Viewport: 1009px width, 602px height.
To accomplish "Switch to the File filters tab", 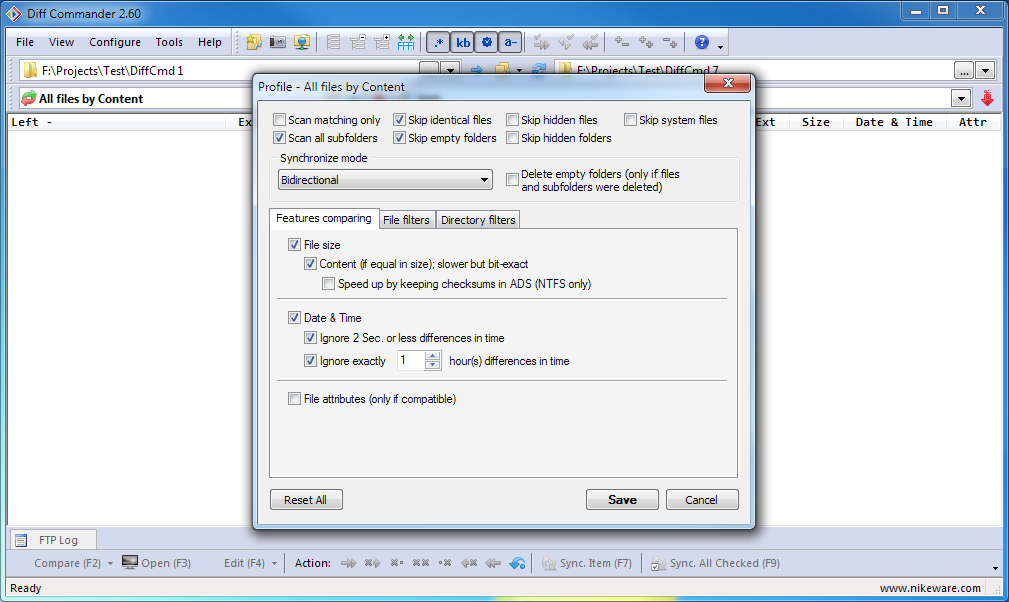I will (x=406, y=220).
